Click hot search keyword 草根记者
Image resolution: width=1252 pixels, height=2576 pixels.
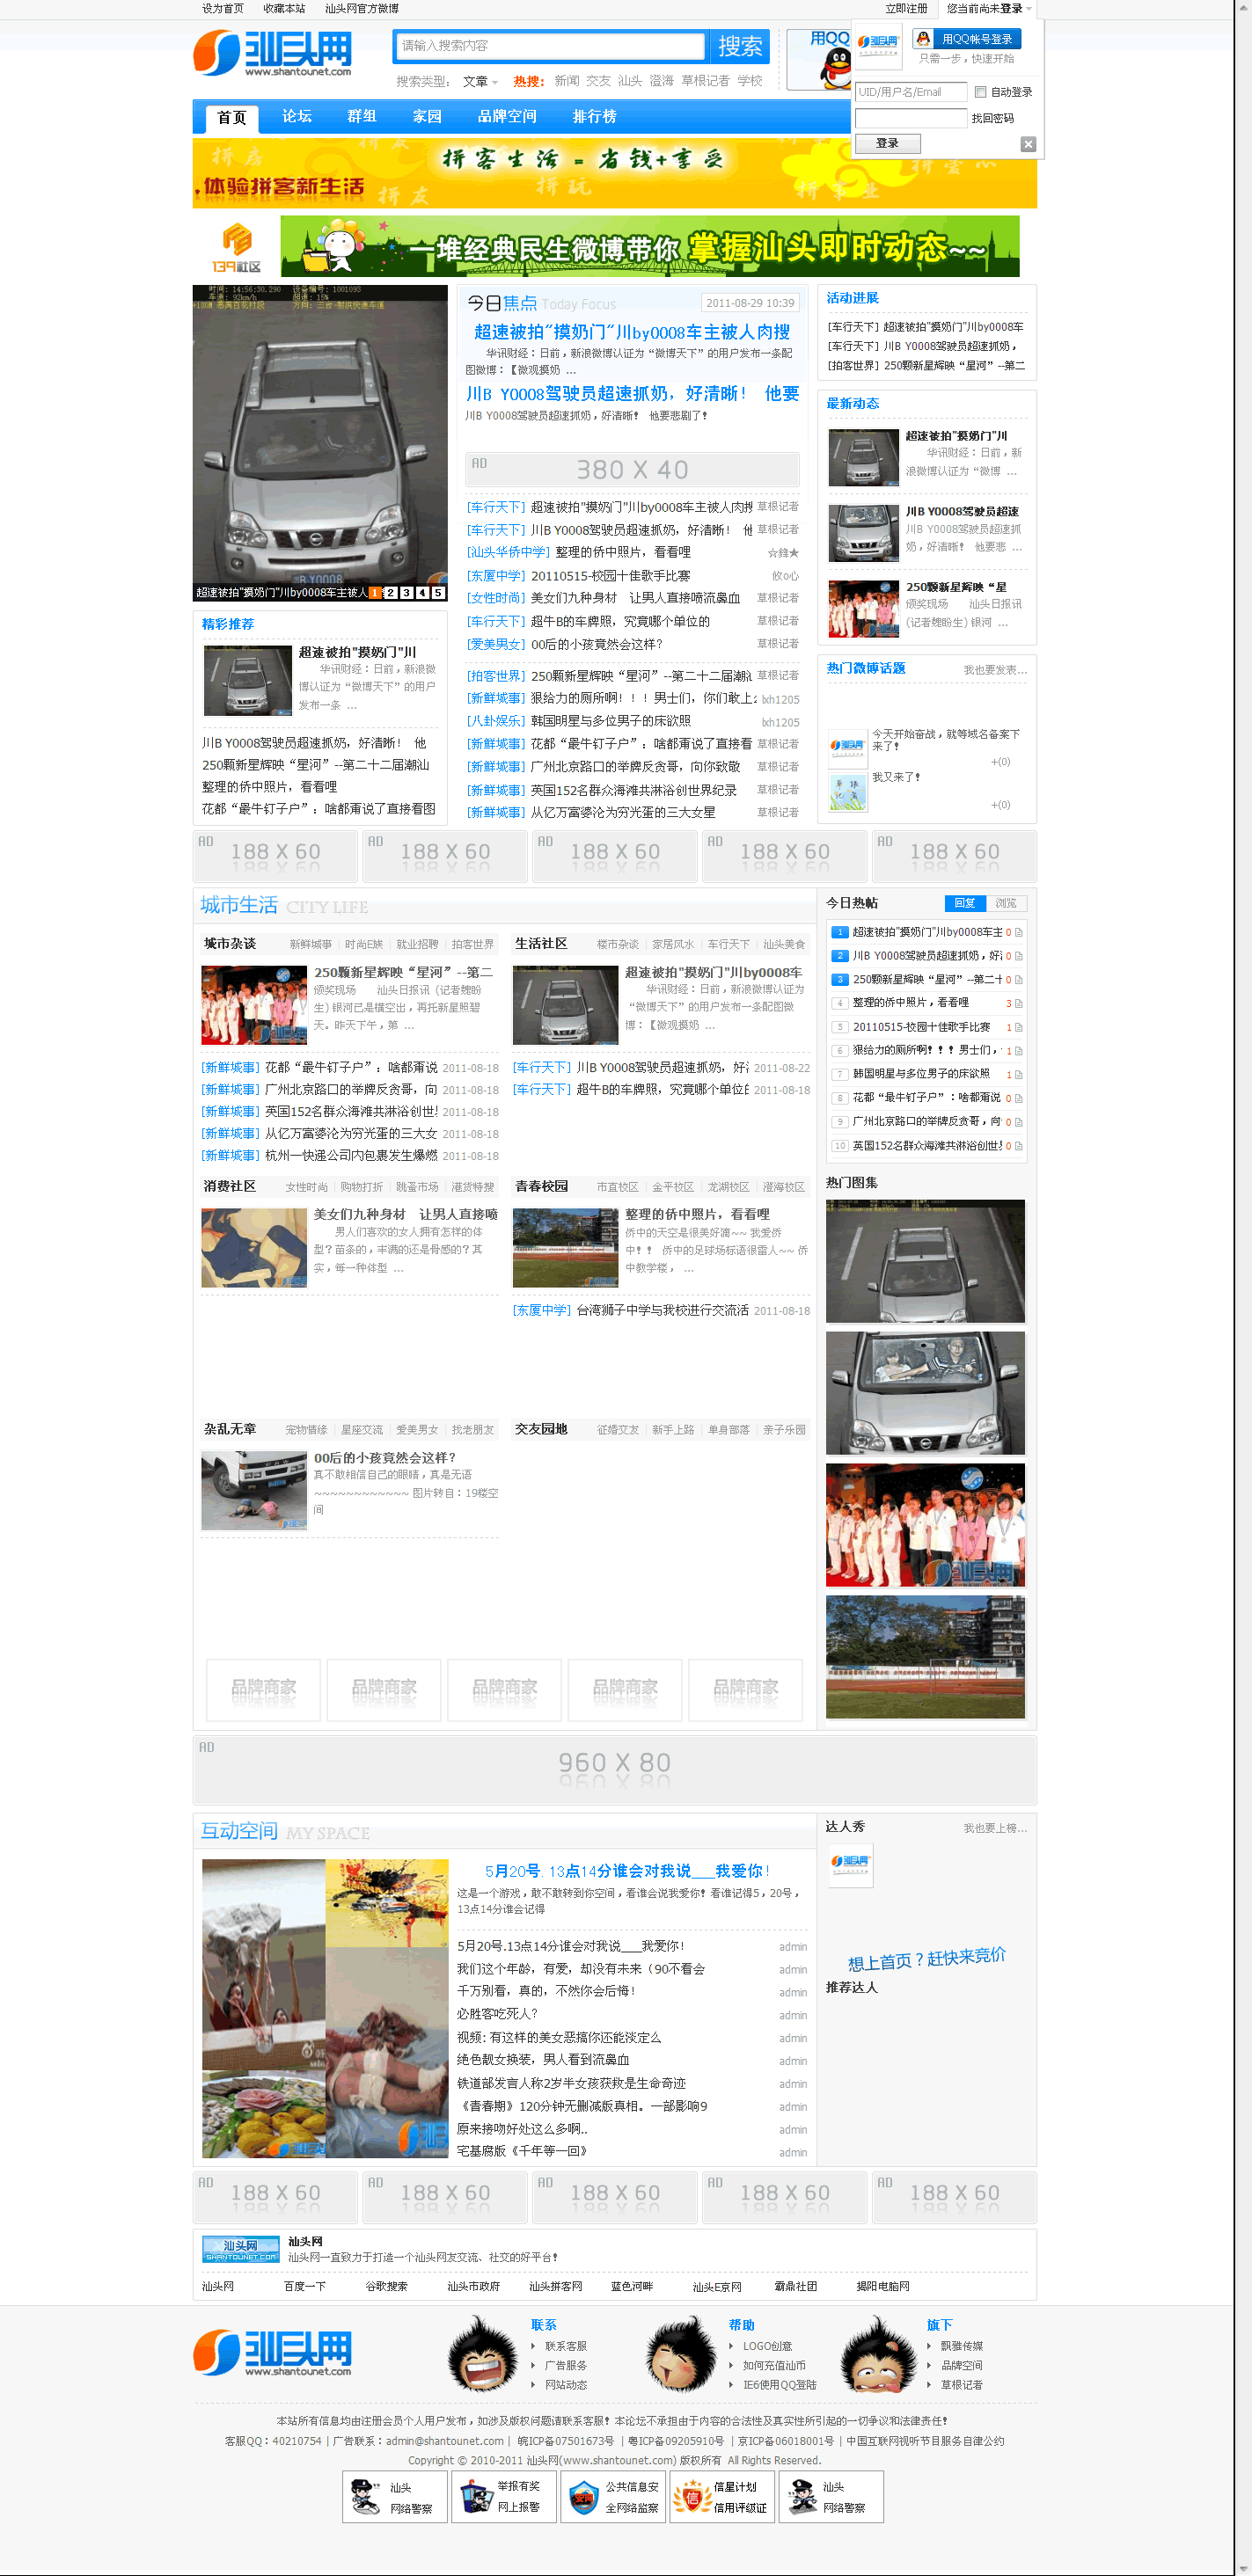coord(705,81)
